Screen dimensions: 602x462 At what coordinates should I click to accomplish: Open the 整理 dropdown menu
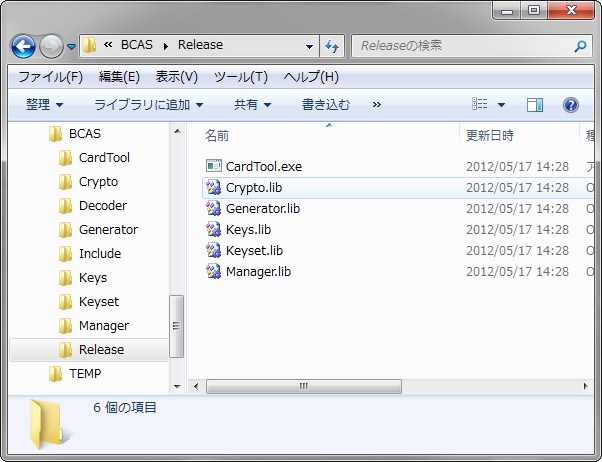coord(44,104)
